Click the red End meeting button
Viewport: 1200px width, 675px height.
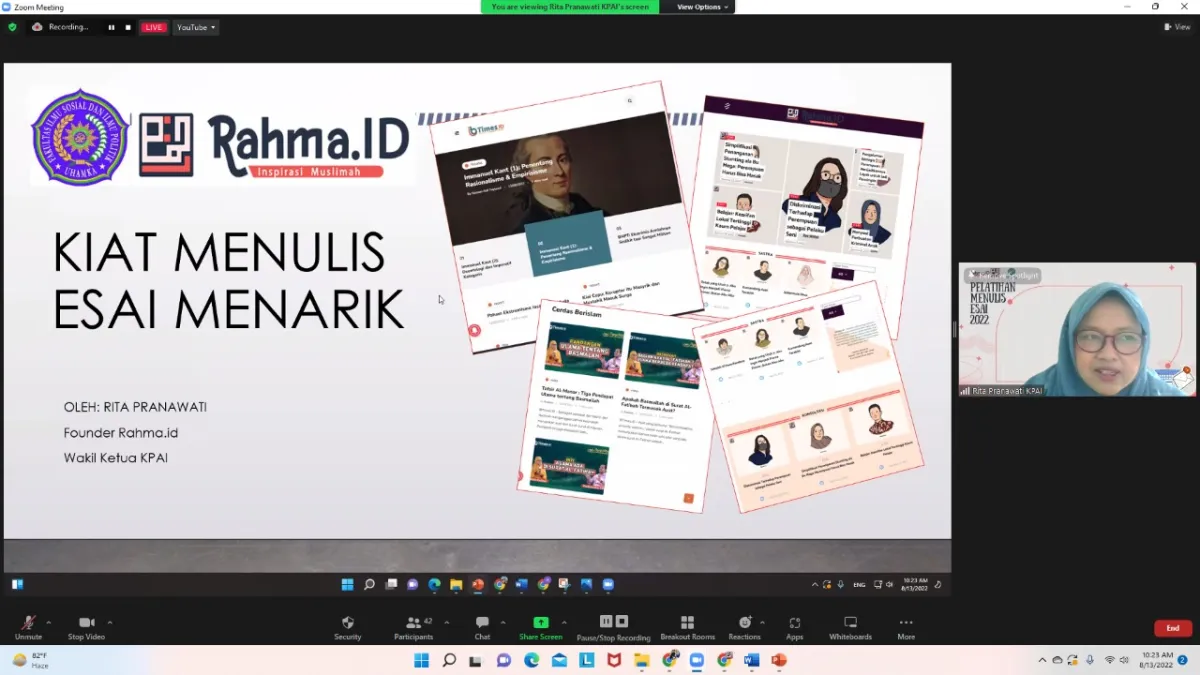[x=1172, y=627]
